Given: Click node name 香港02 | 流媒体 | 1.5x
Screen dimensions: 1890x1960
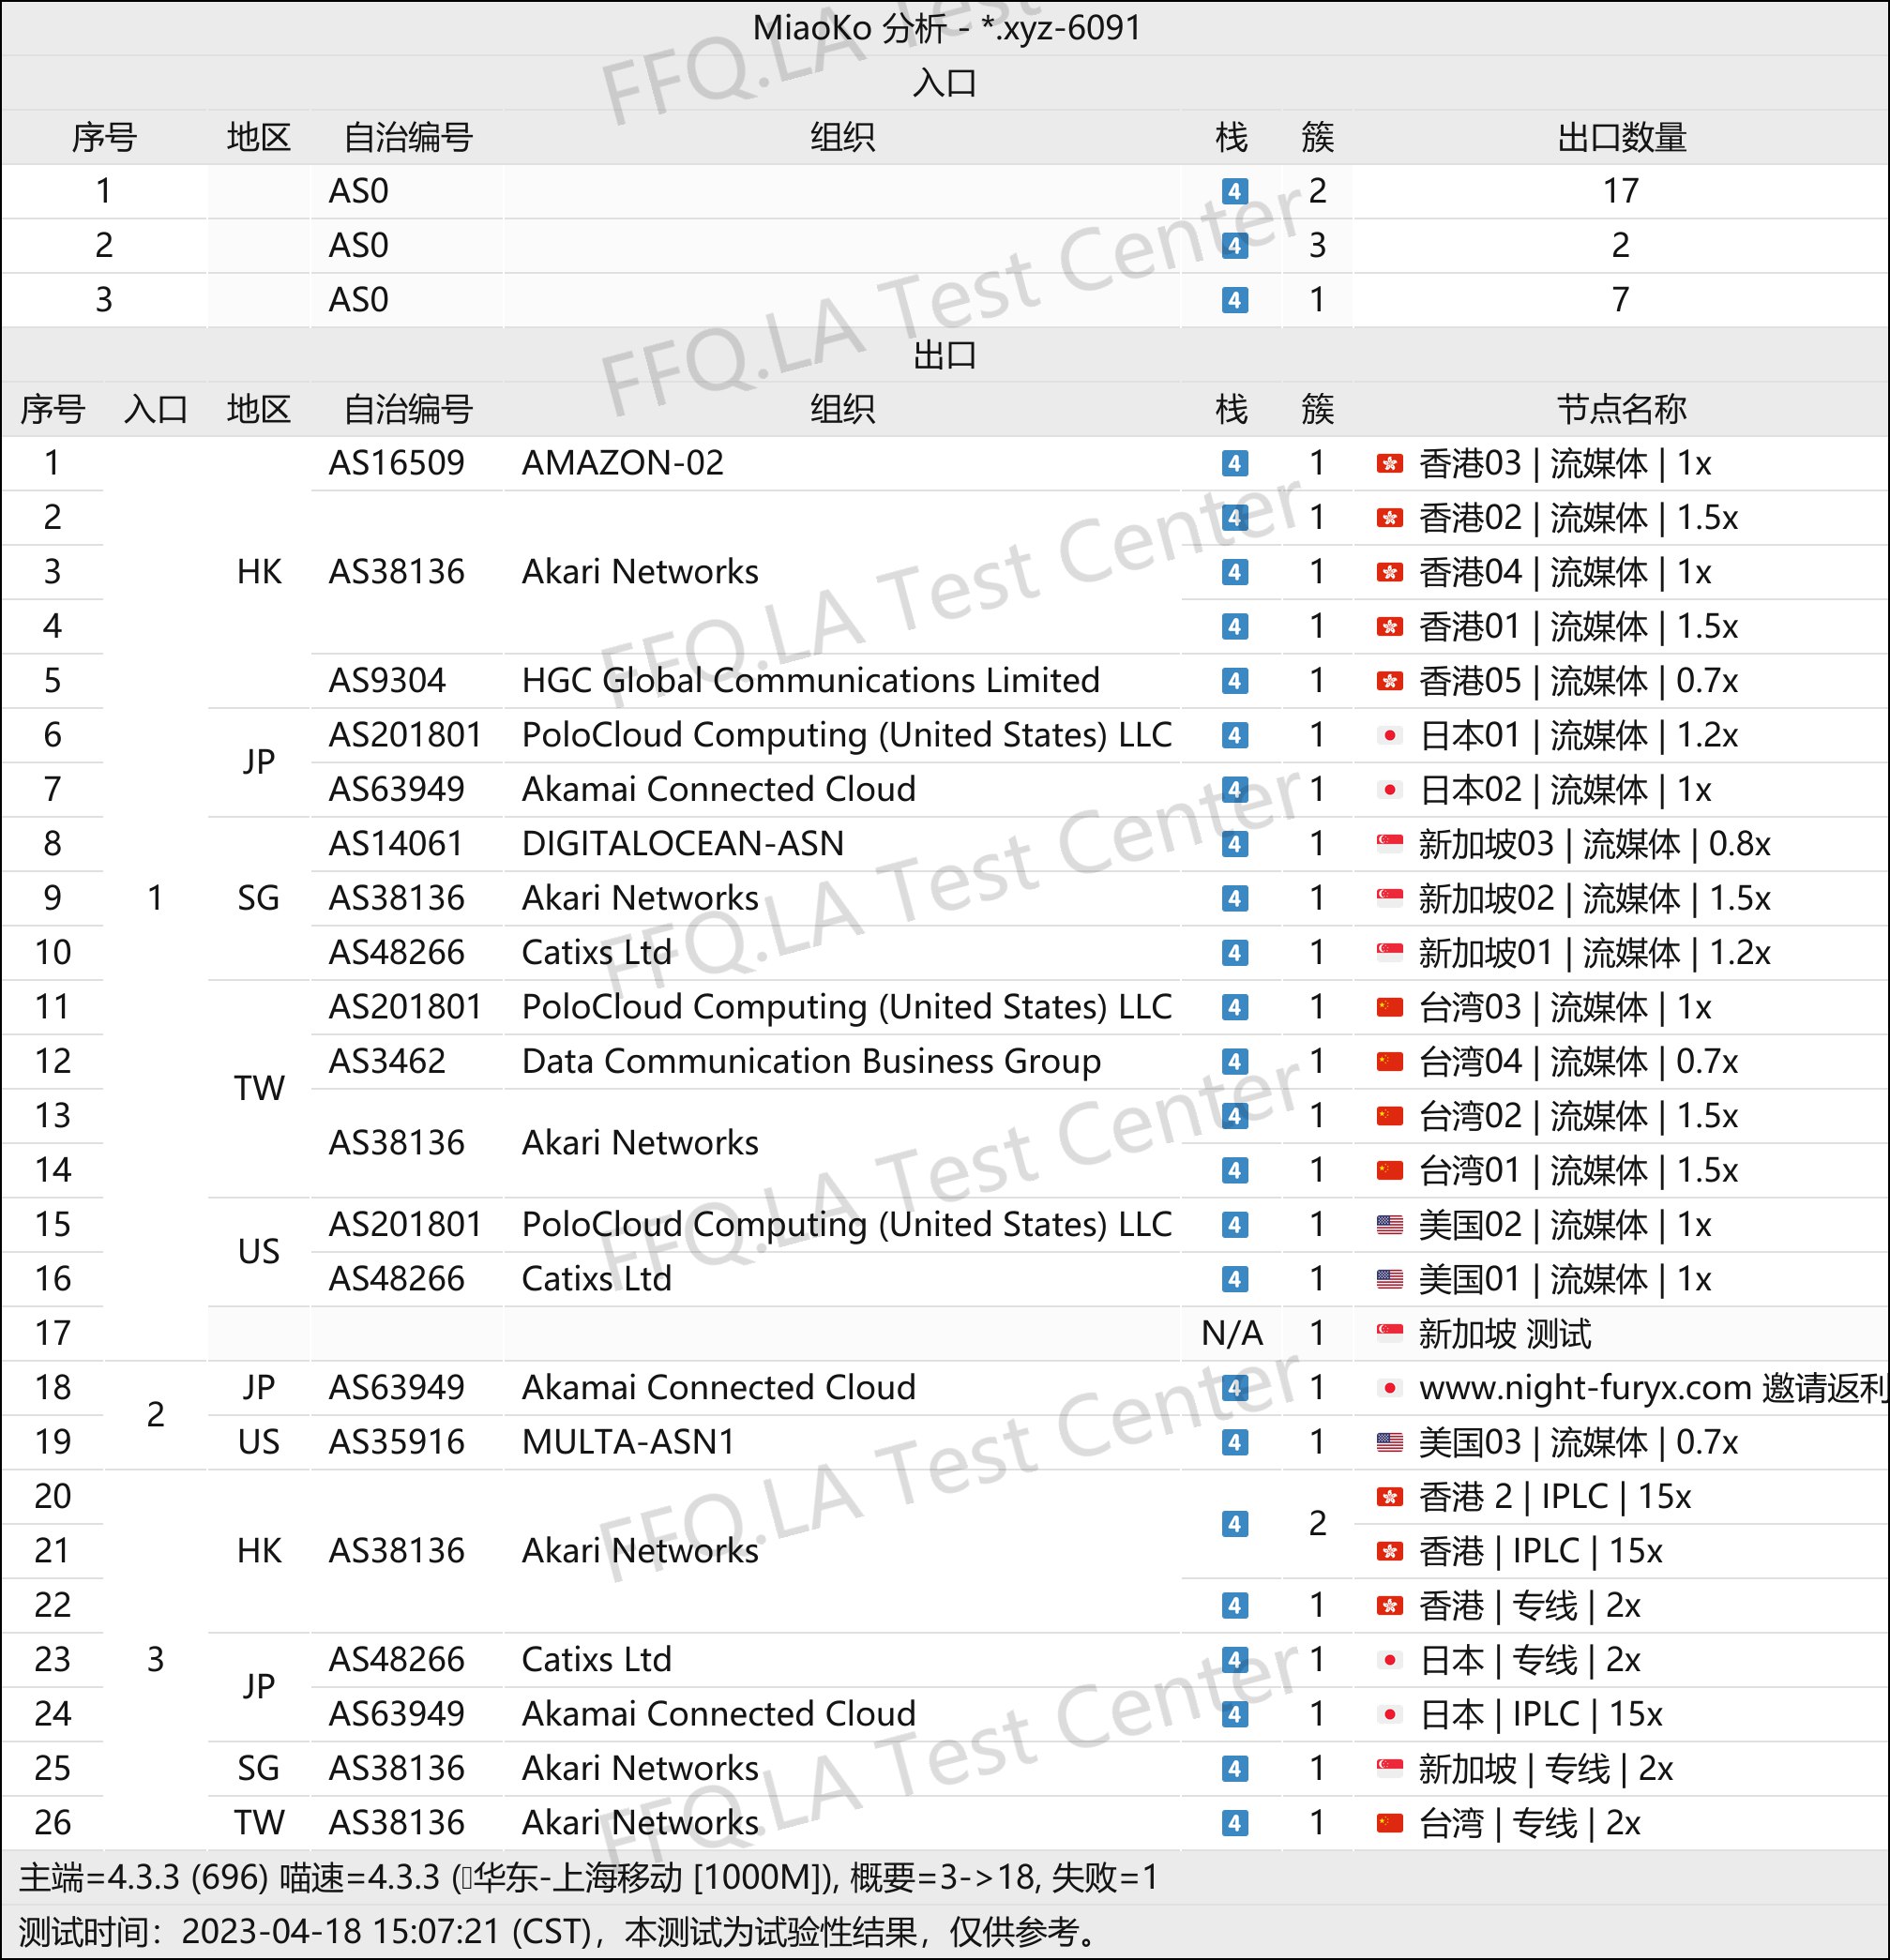Looking at the screenshot, I should [x=1578, y=518].
